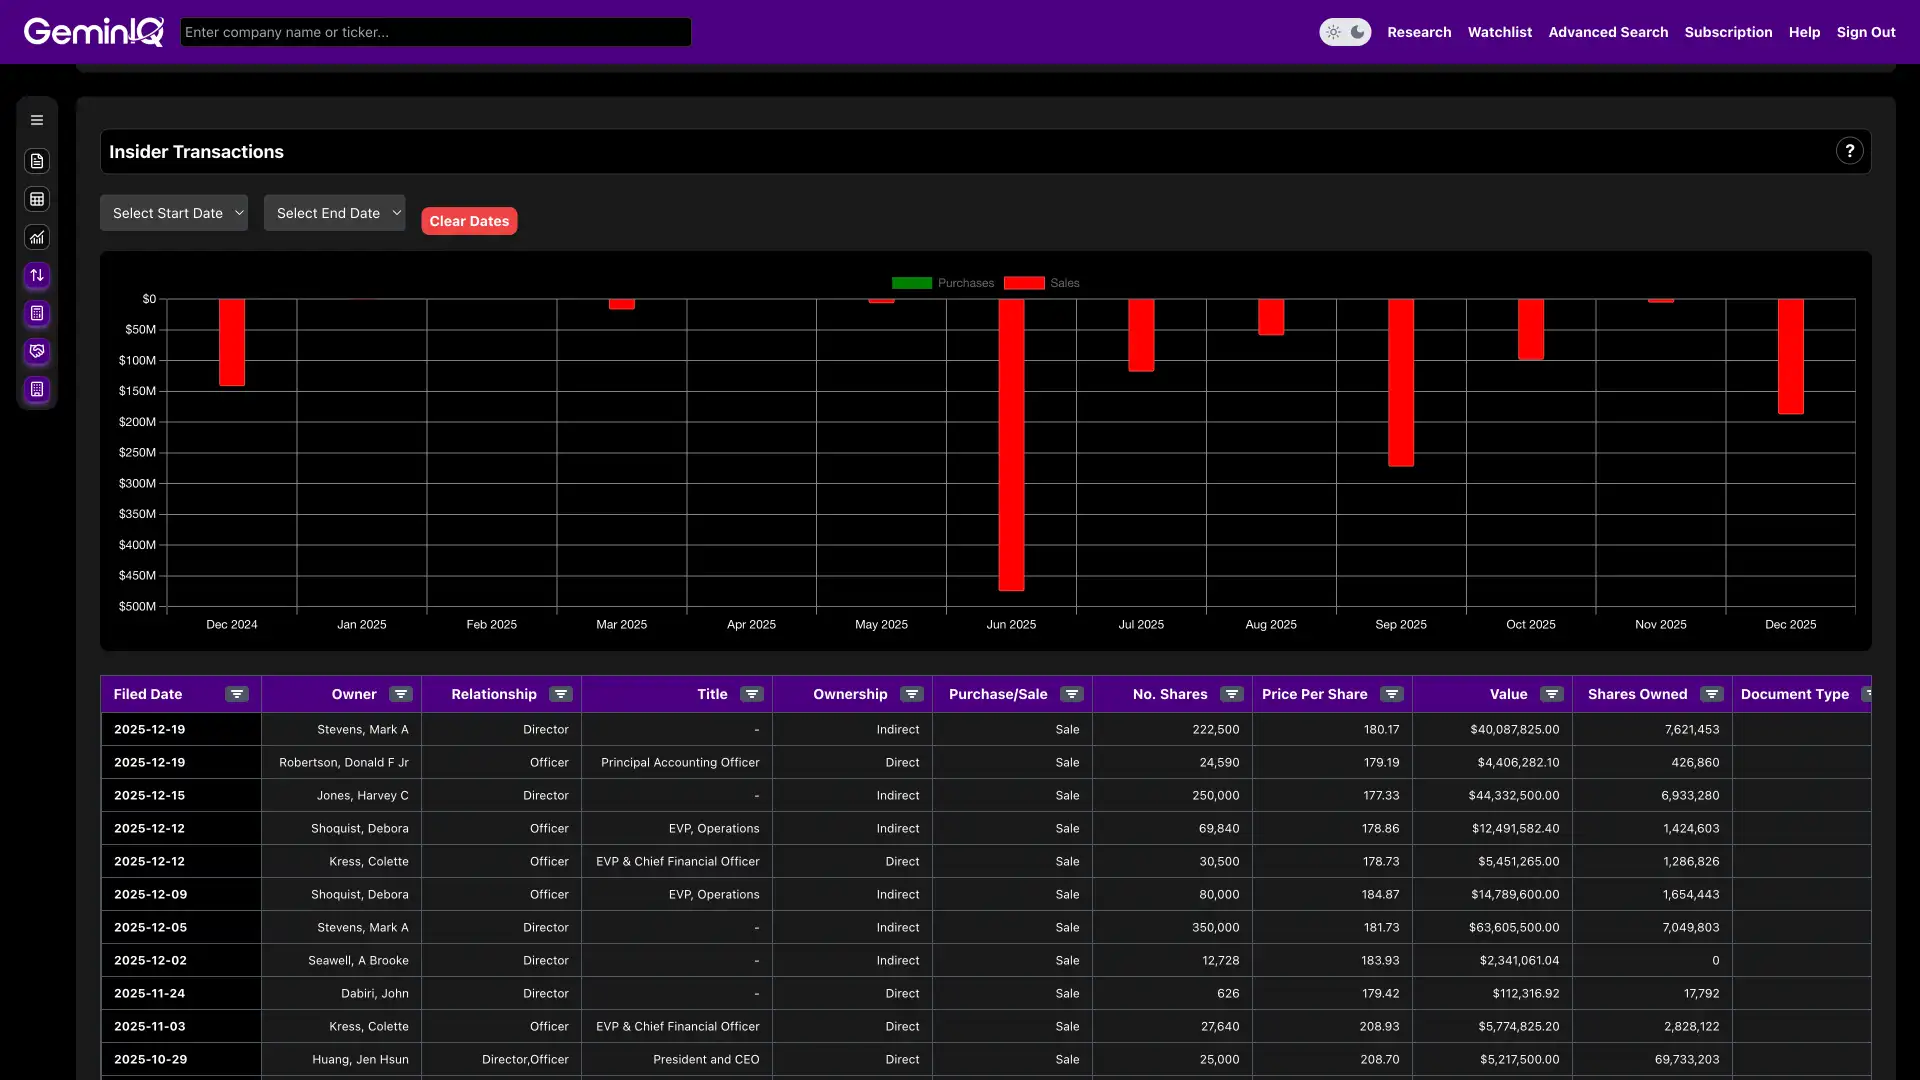Click the help question mark on Insider Transactions panel
Image resolution: width=1920 pixels, height=1080 pixels.
(1850, 151)
